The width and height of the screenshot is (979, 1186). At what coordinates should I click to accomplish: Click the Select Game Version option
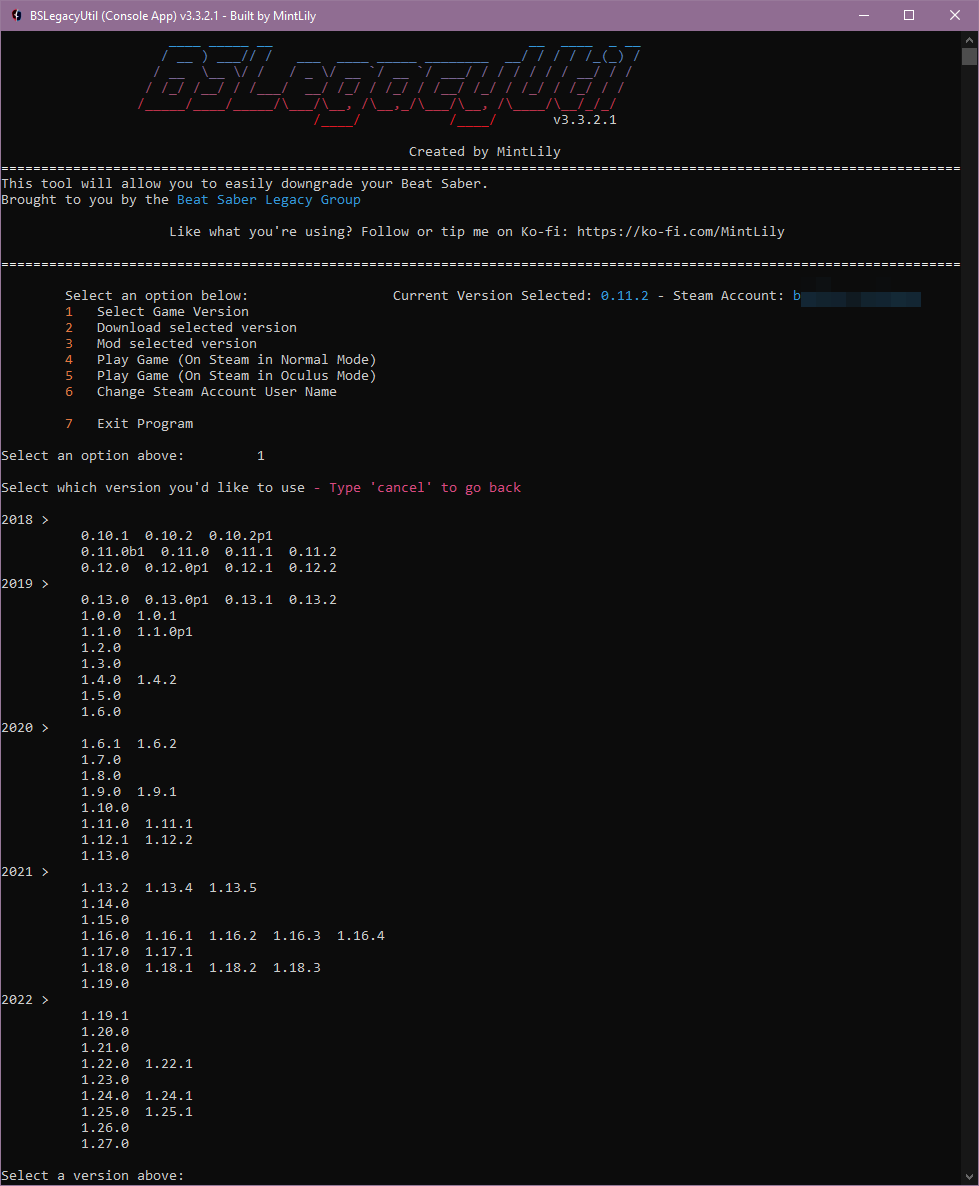[172, 312]
